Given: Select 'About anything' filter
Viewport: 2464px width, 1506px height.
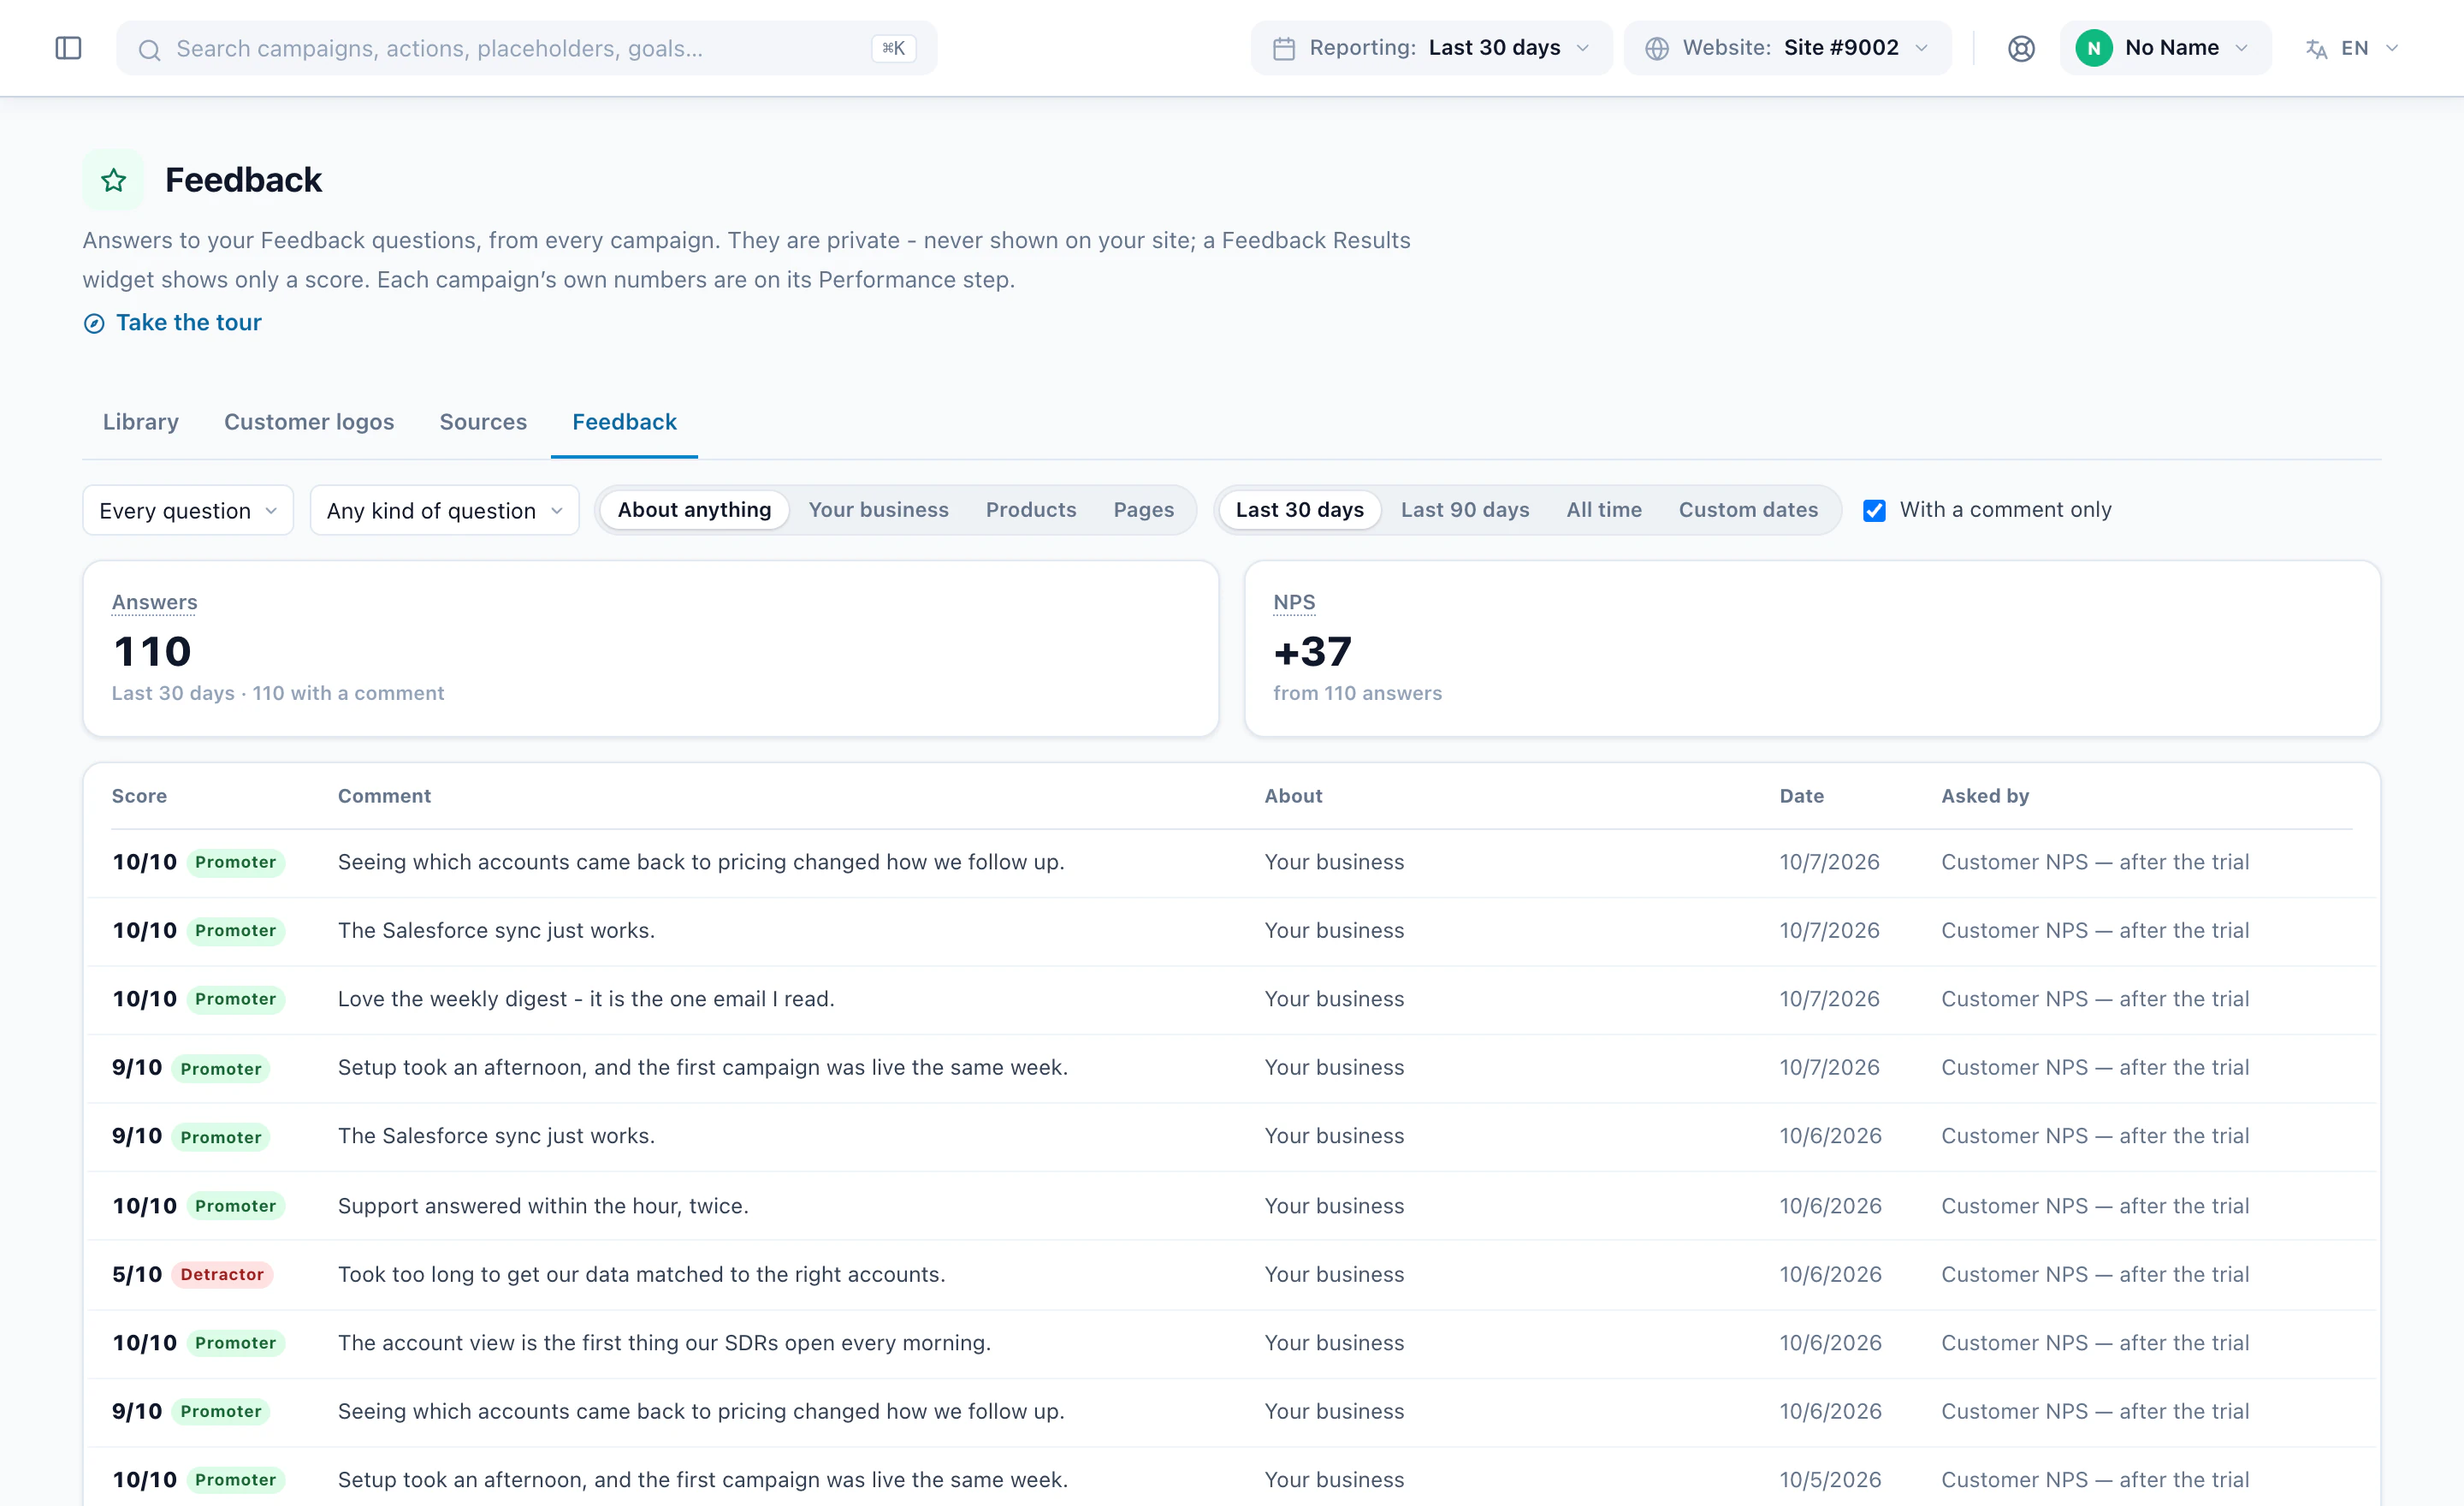Looking at the screenshot, I should [x=694, y=510].
